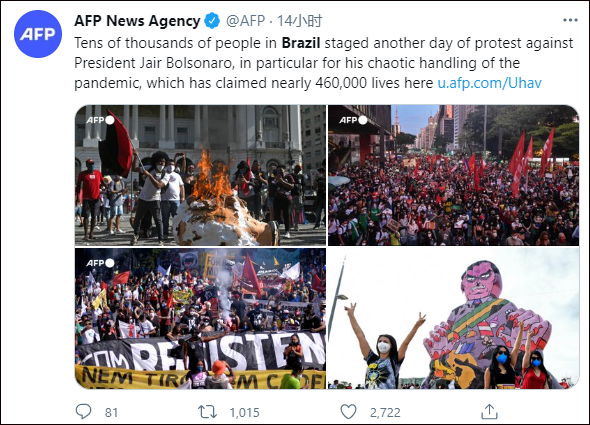590x425 pixels.
Task: Open the AFP News Agency account name
Action: 137,21
